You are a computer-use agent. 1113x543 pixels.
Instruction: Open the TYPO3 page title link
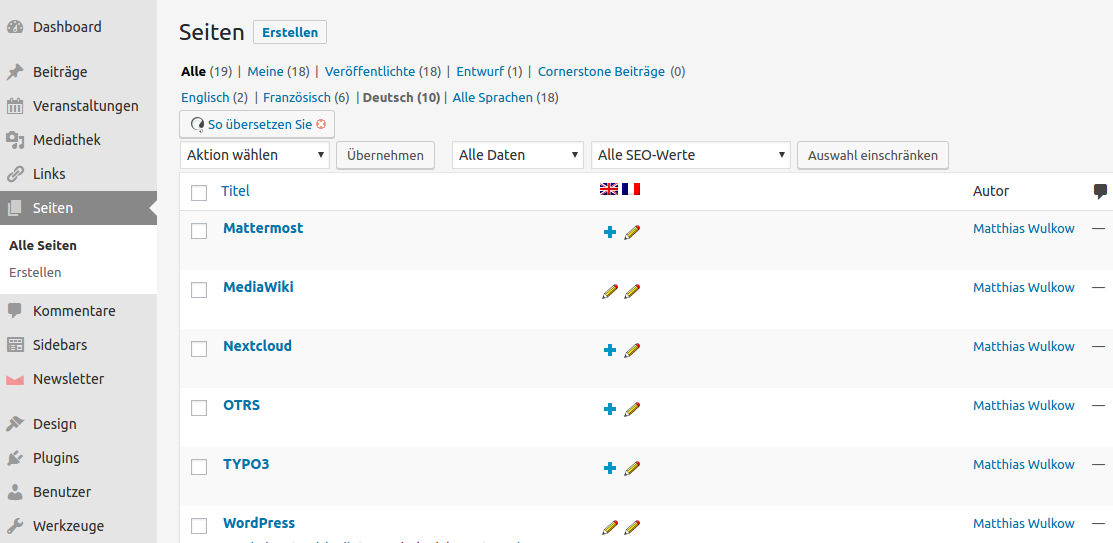coord(246,464)
